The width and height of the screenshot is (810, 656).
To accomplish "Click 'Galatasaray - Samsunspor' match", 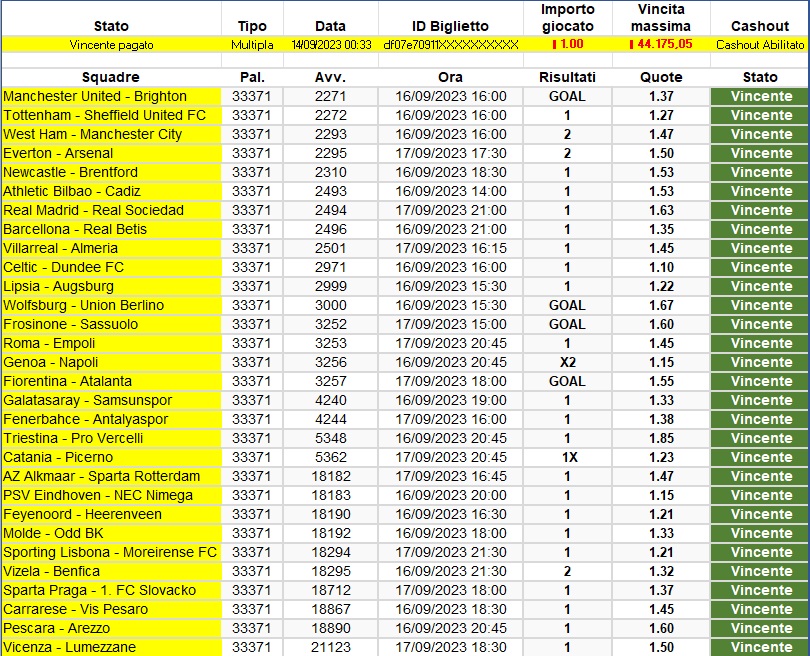I will pos(112,401).
